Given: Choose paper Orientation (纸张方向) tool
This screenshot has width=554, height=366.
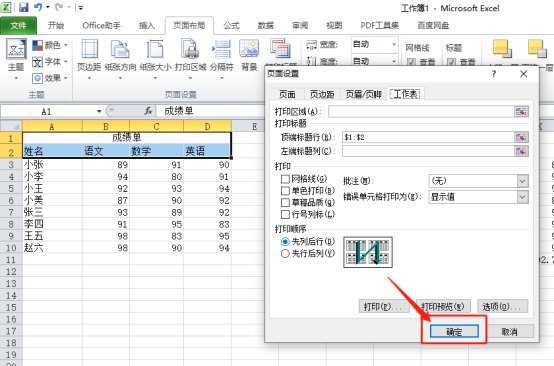Looking at the screenshot, I should [x=120, y=58].
